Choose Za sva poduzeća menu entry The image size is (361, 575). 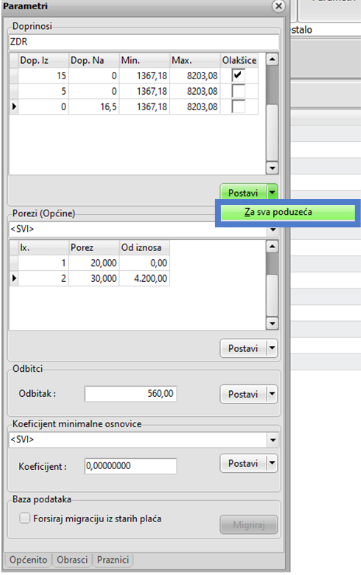coord(287,212)
